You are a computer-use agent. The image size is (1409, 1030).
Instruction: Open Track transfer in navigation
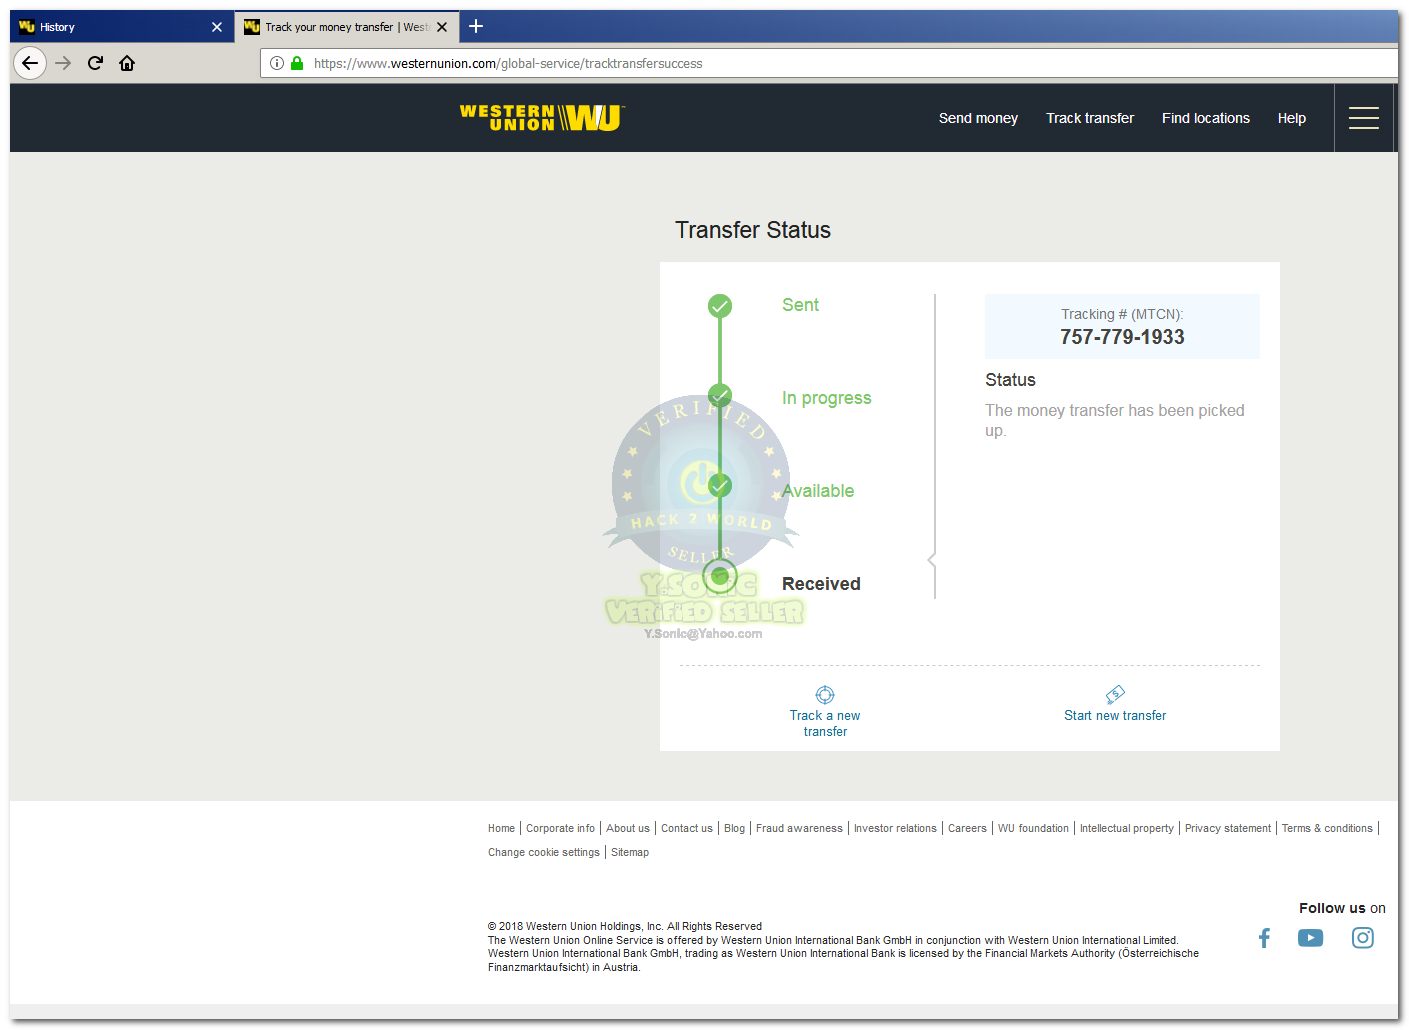(x=1090, y=118)
